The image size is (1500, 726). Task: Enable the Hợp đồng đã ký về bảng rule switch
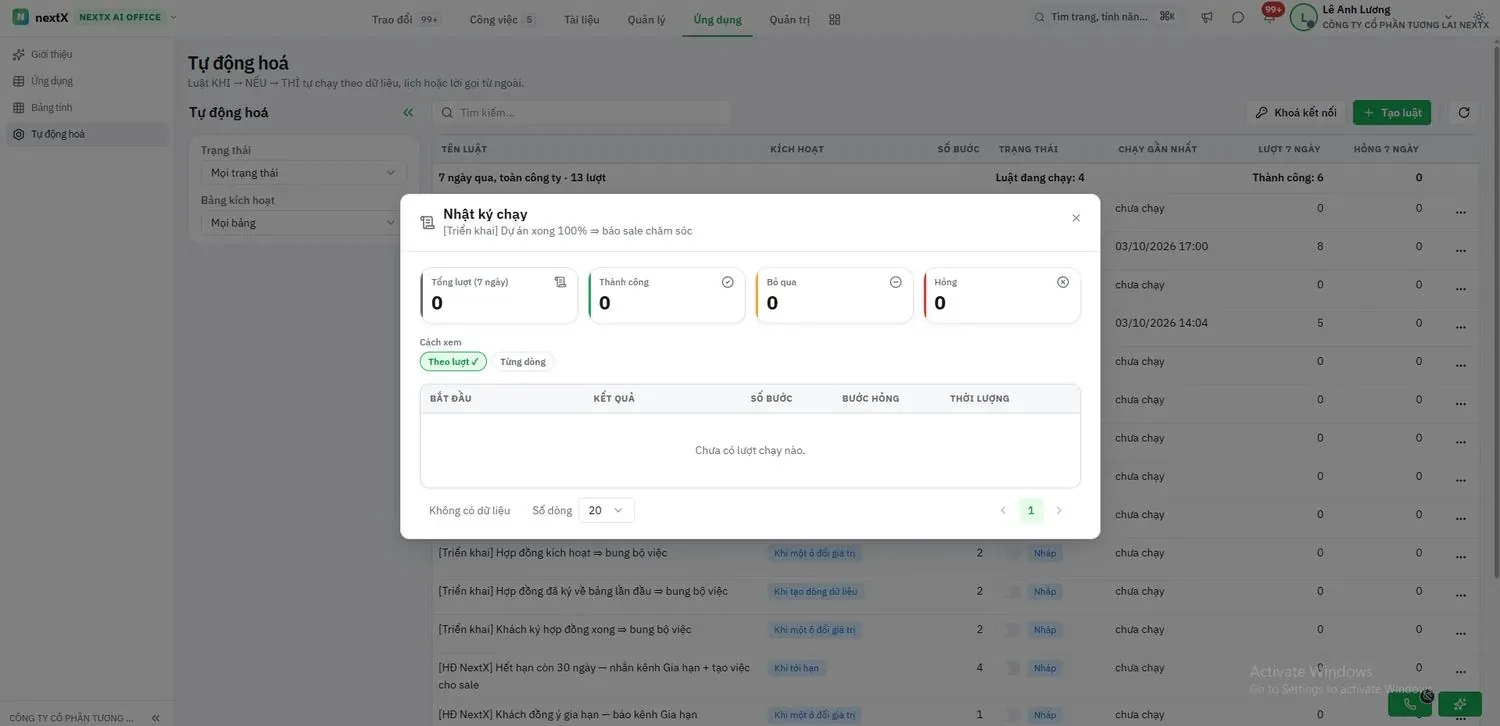pos(1013,592)
